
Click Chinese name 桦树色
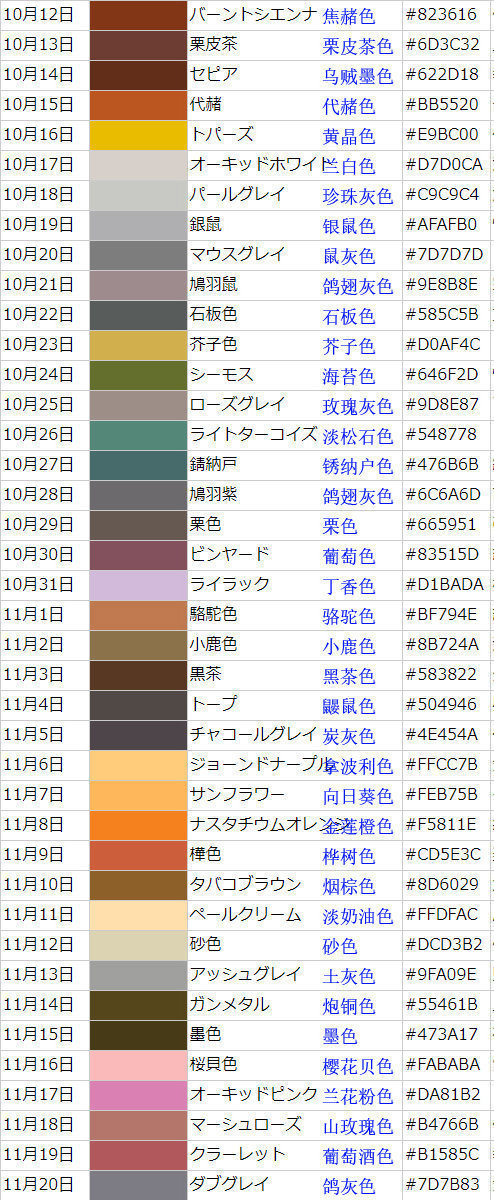click(349, 856)
